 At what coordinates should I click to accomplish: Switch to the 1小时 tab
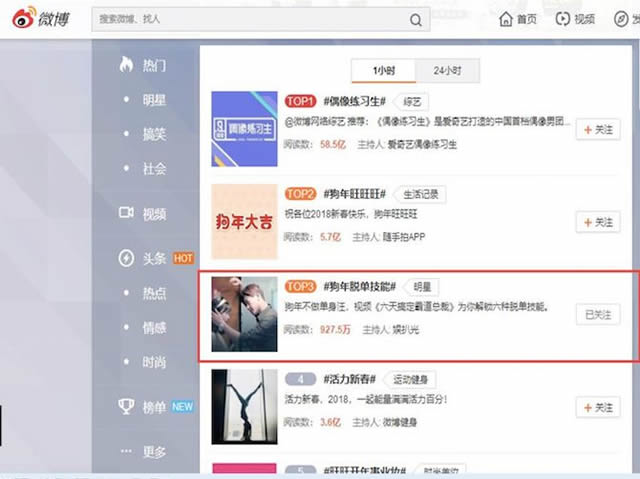pyautogui.click(x=383, y=70)
